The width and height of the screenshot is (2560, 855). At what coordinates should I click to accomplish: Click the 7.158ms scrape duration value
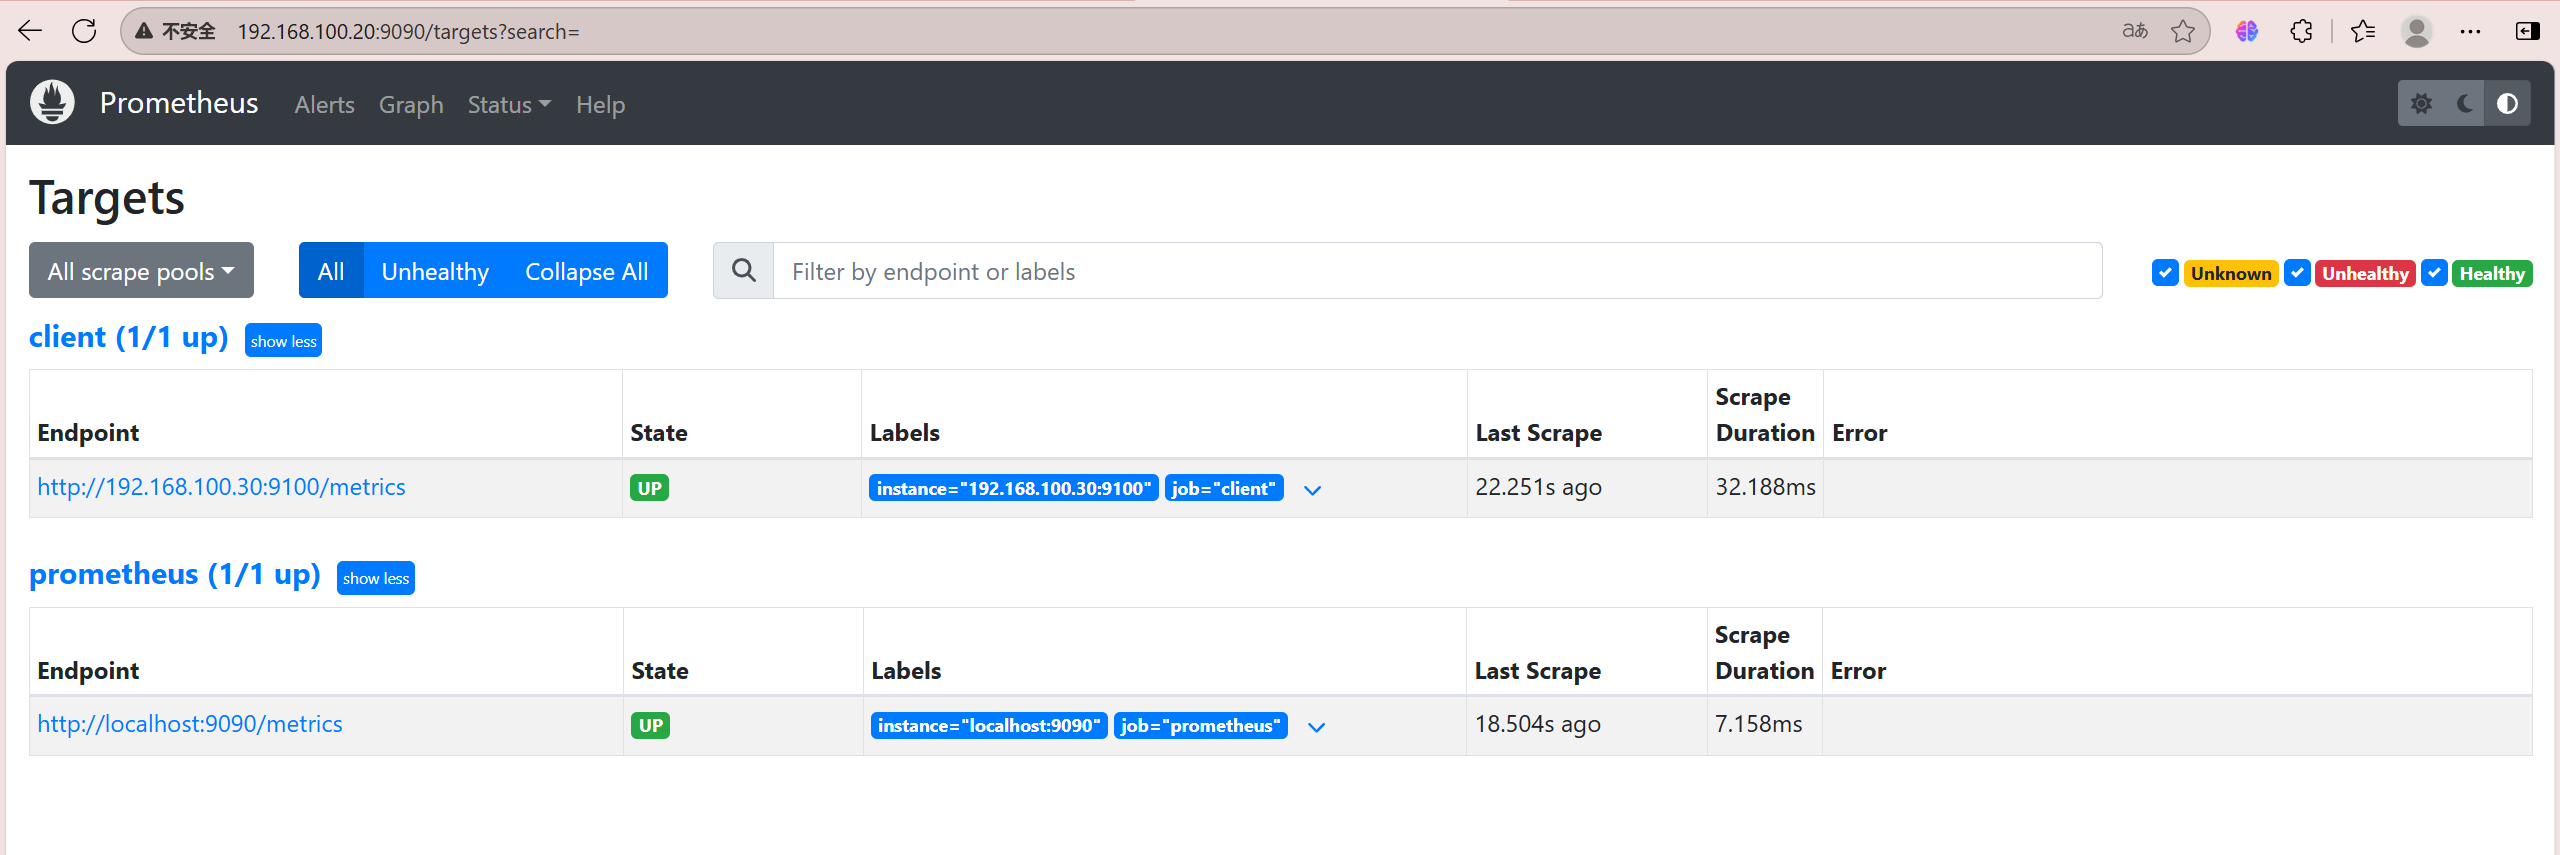(1758, 724)
